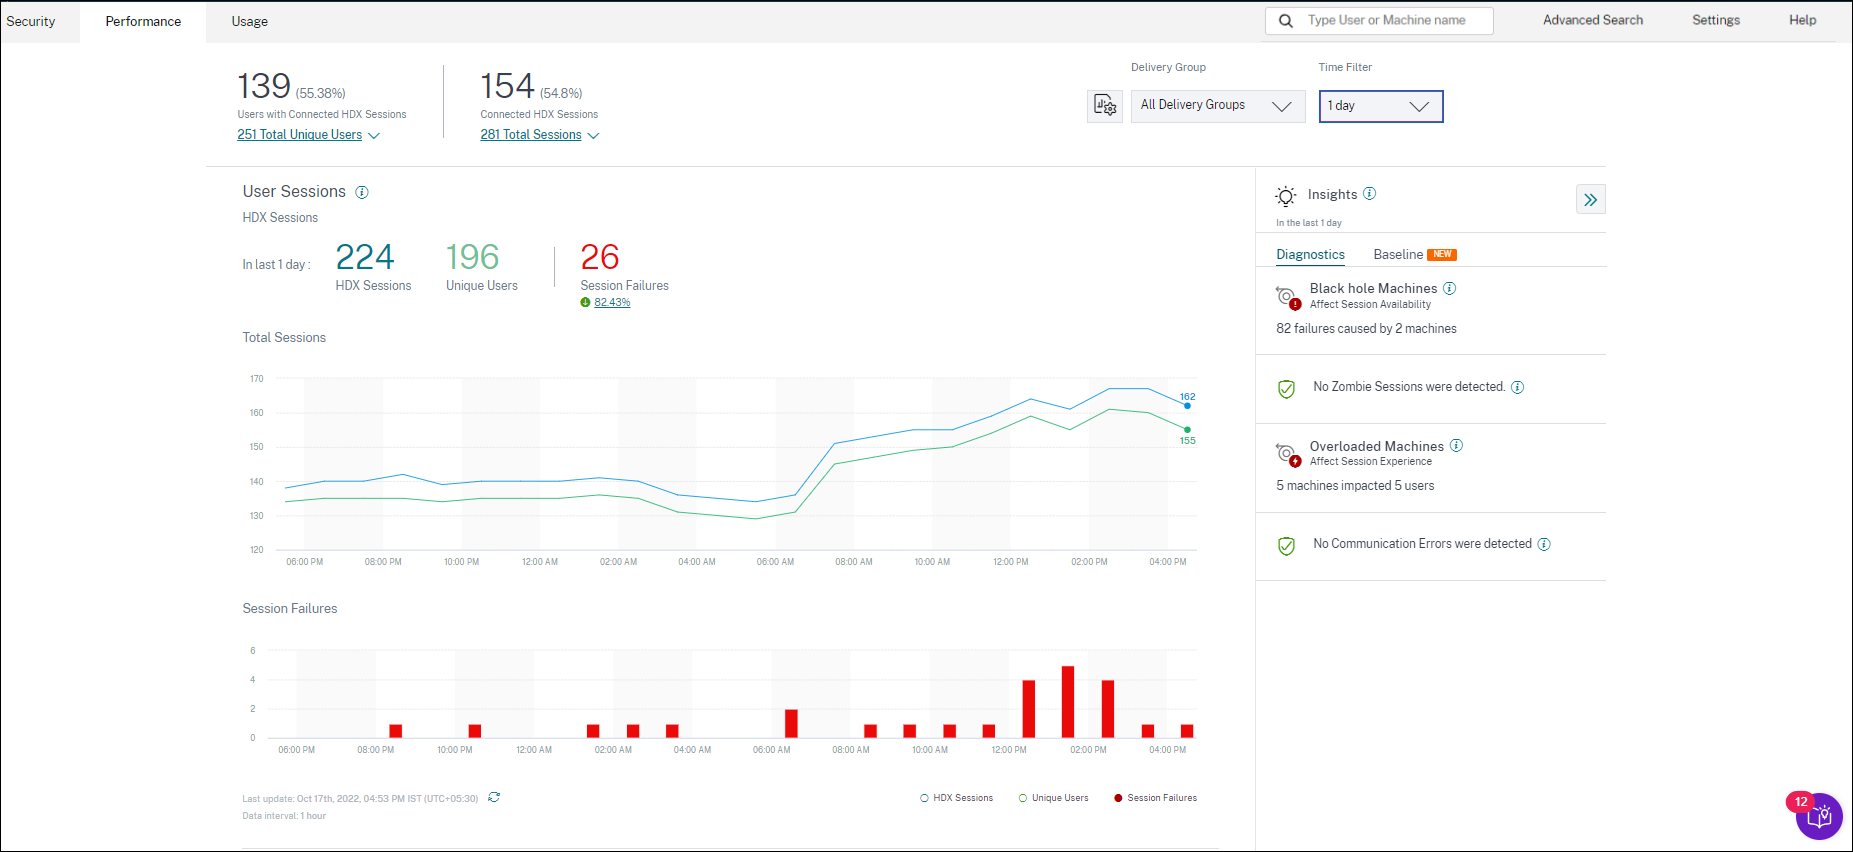Open the purple notifications lightbulb widget

[1819, 816]
